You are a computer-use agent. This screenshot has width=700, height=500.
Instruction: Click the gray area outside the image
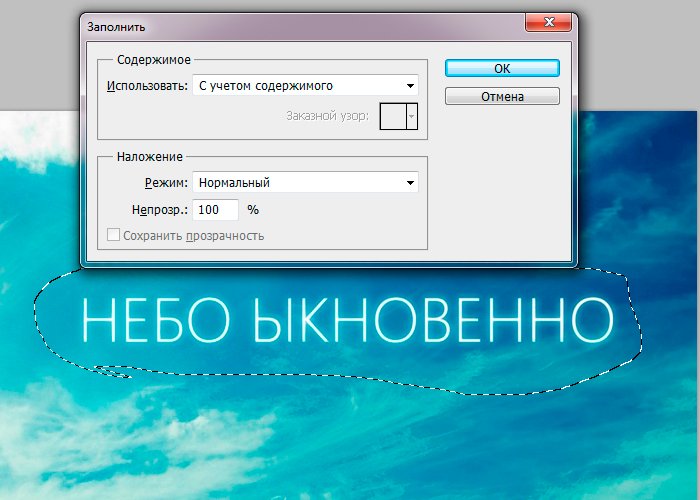[640, 60]
